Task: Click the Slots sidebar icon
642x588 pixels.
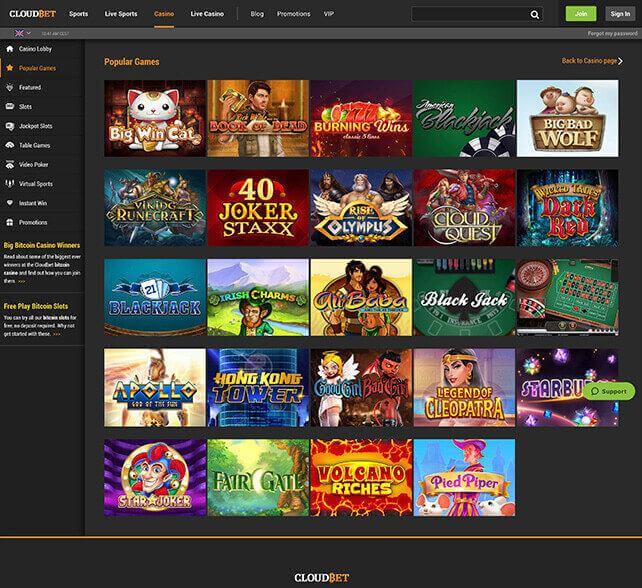Action: click(10, 106)
